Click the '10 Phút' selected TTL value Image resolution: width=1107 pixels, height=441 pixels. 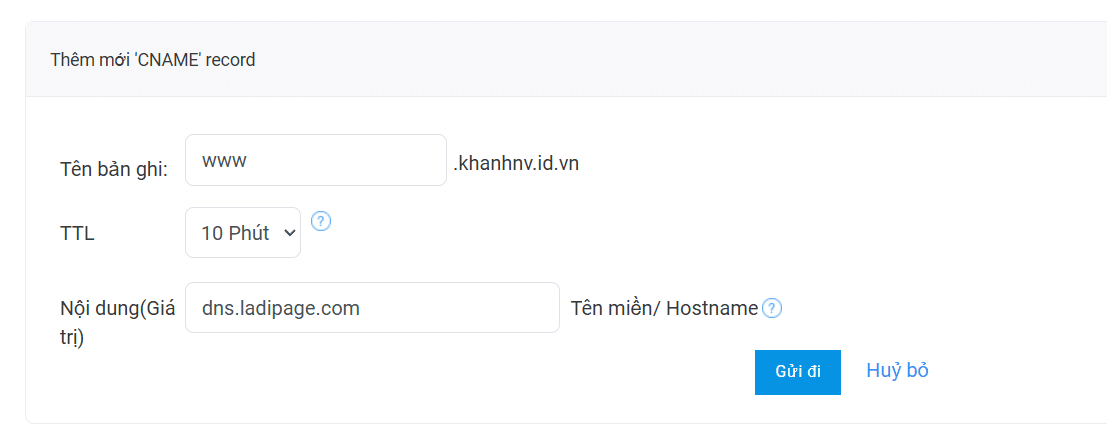coord(235,233)
